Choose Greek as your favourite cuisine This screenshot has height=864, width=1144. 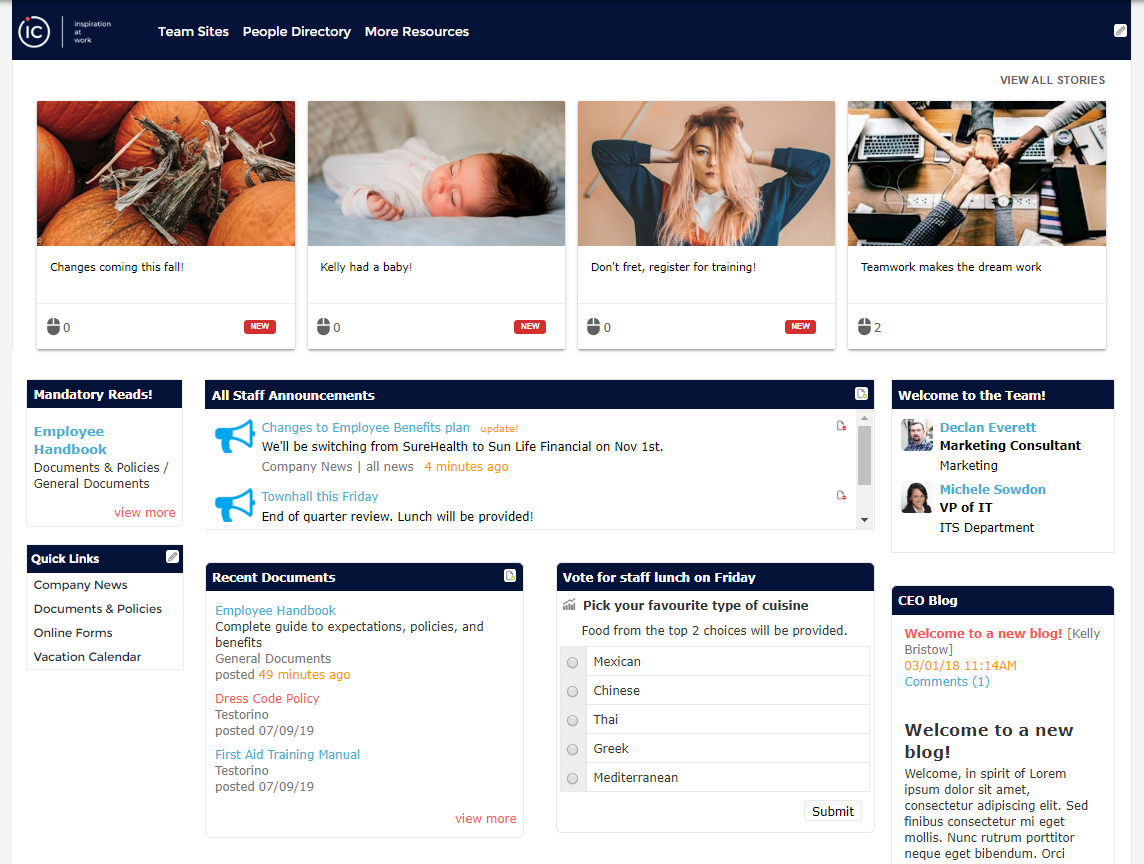(x=572, y=748)
